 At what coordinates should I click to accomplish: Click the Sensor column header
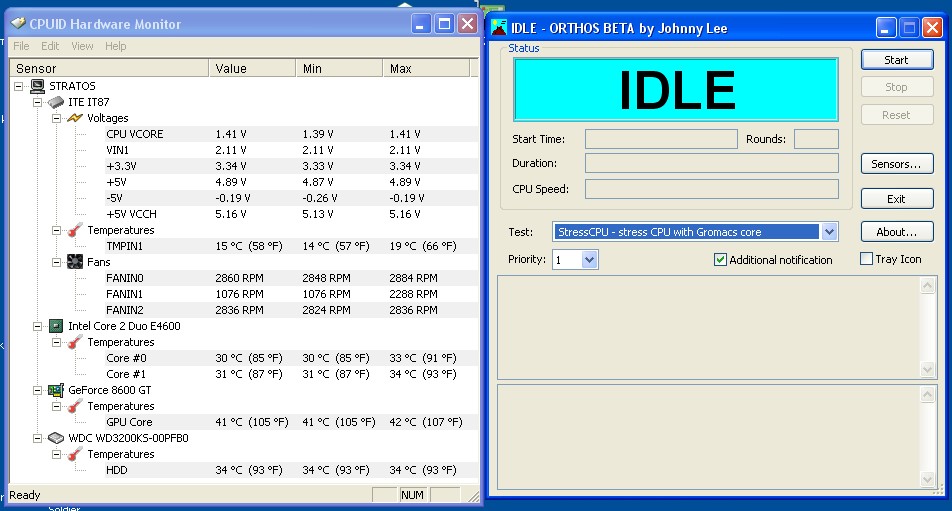pos(109,69)
